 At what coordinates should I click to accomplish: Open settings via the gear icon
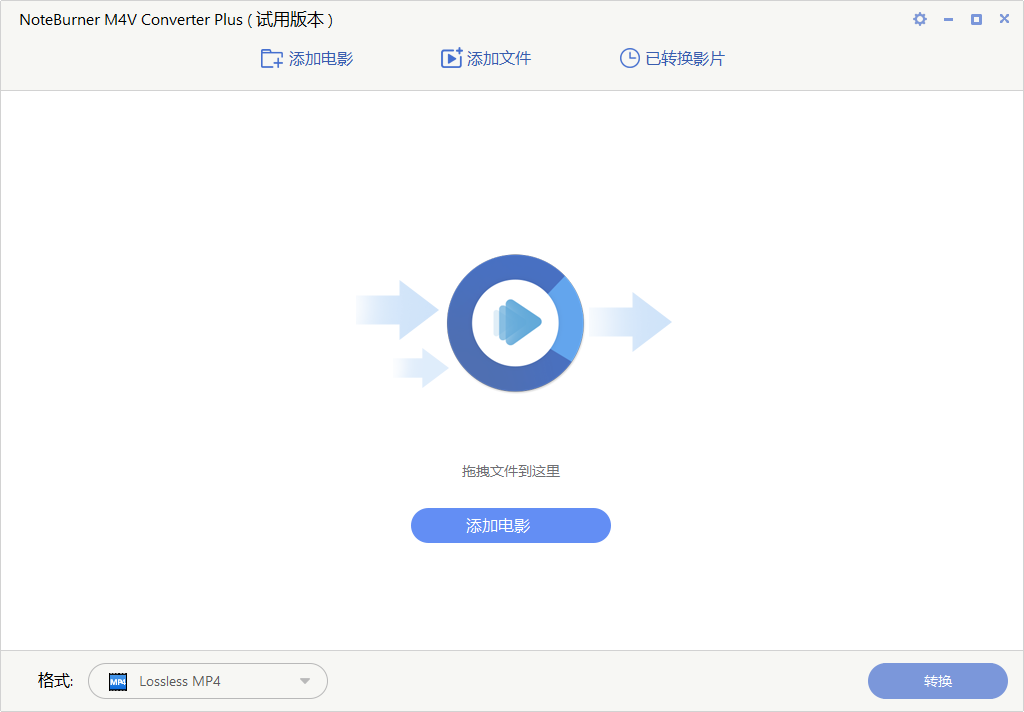(x=920, y=19)
